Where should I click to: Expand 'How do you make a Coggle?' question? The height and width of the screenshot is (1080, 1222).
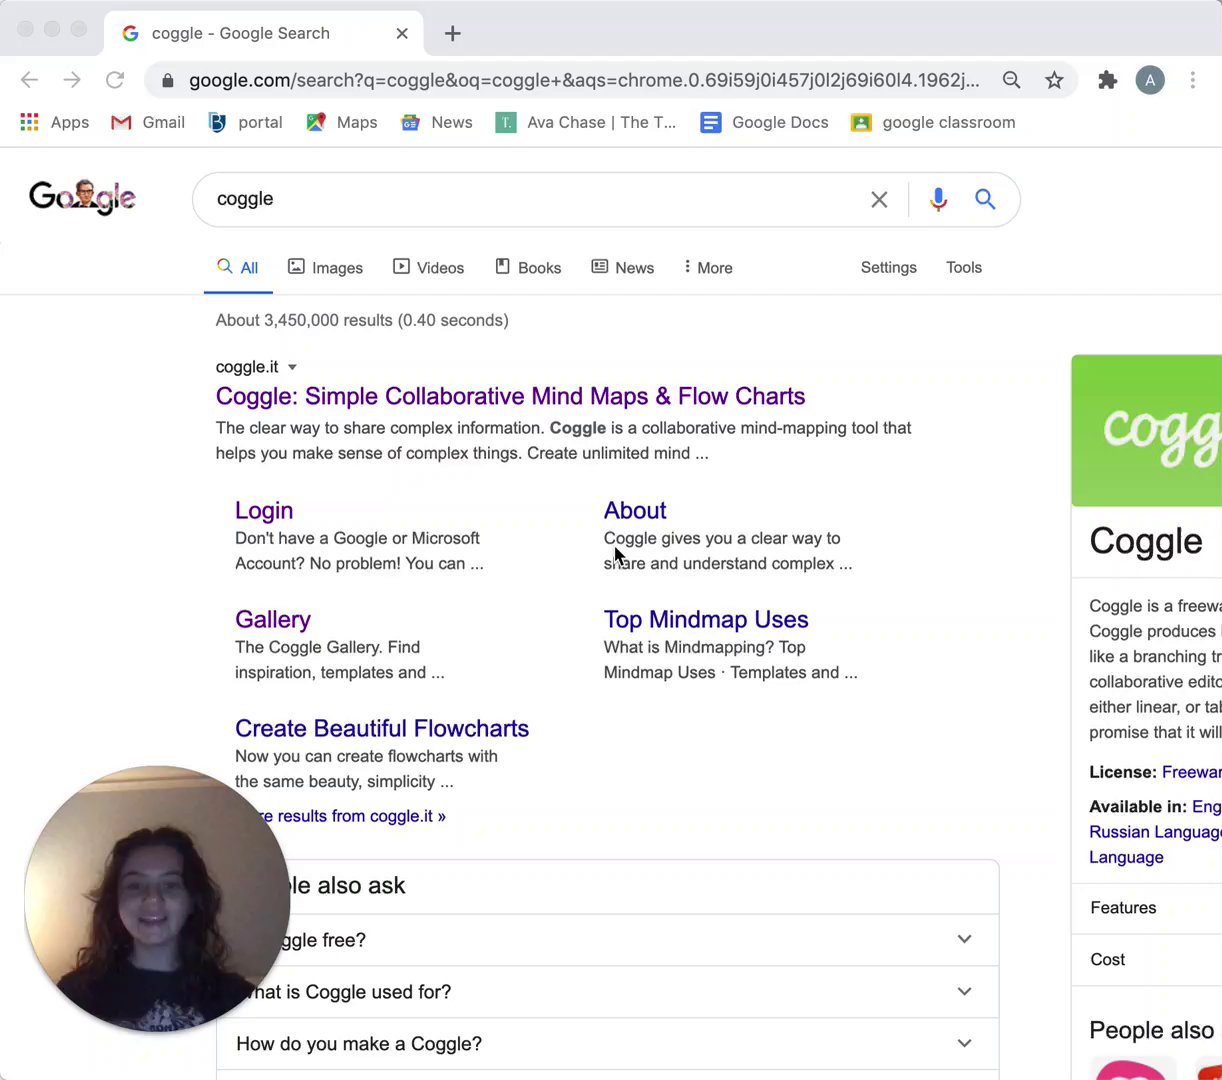coord(608,1044)
